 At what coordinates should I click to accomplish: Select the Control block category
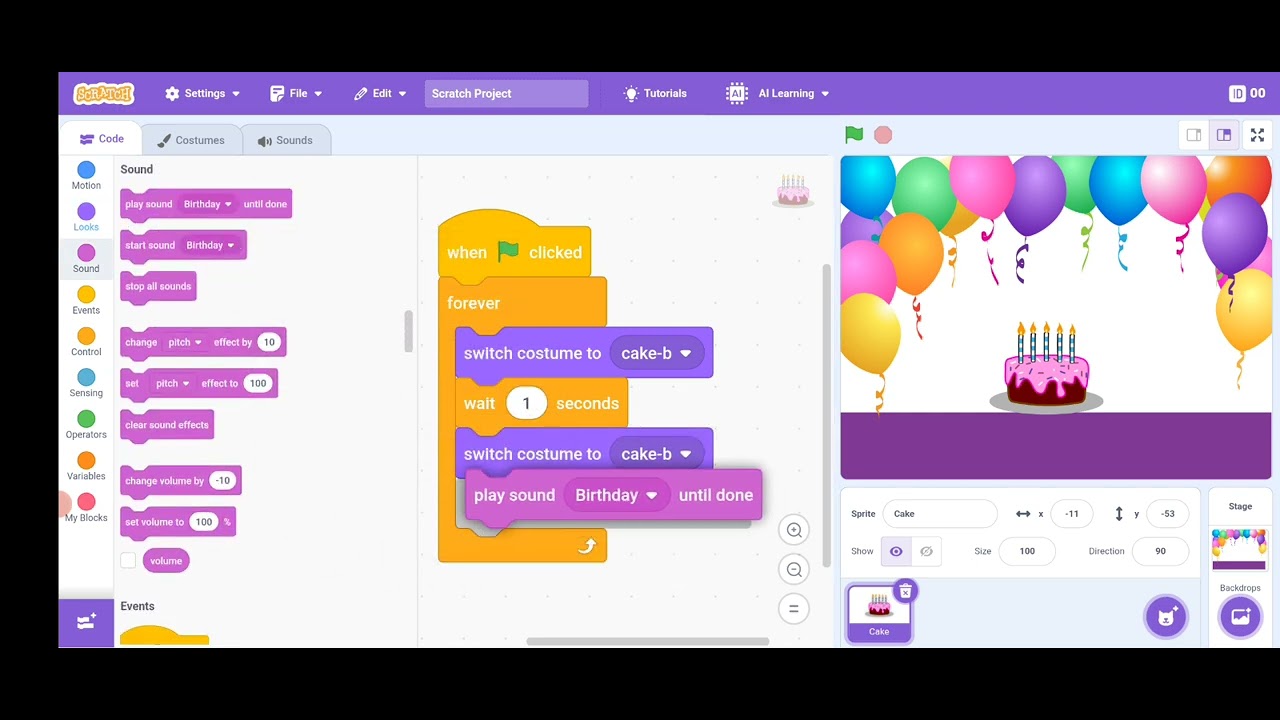click(86, 342)
